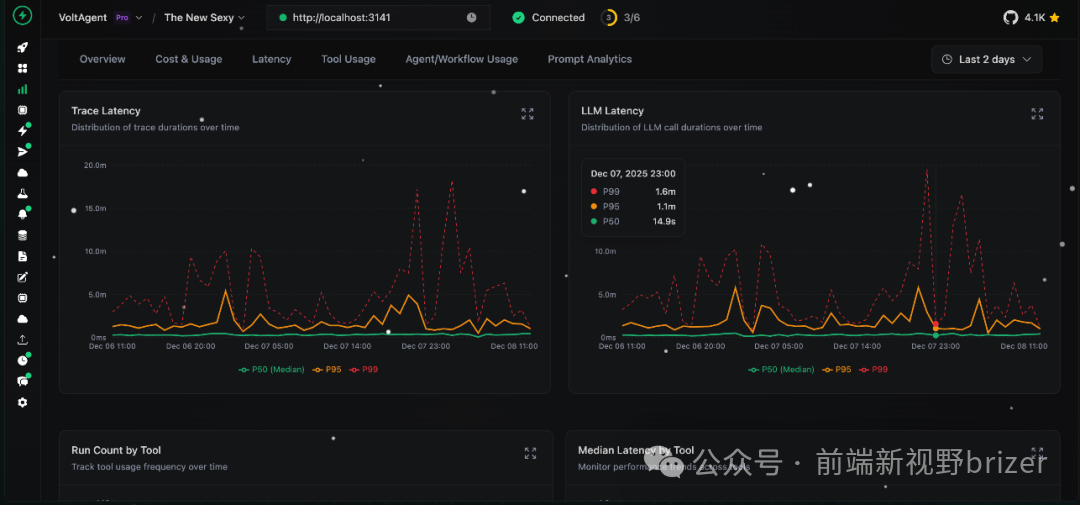Switch to the Cost & Usage tab
The height and width of the screenshot is (505, 1080).
pyautogui.click(x=188, y=59)
